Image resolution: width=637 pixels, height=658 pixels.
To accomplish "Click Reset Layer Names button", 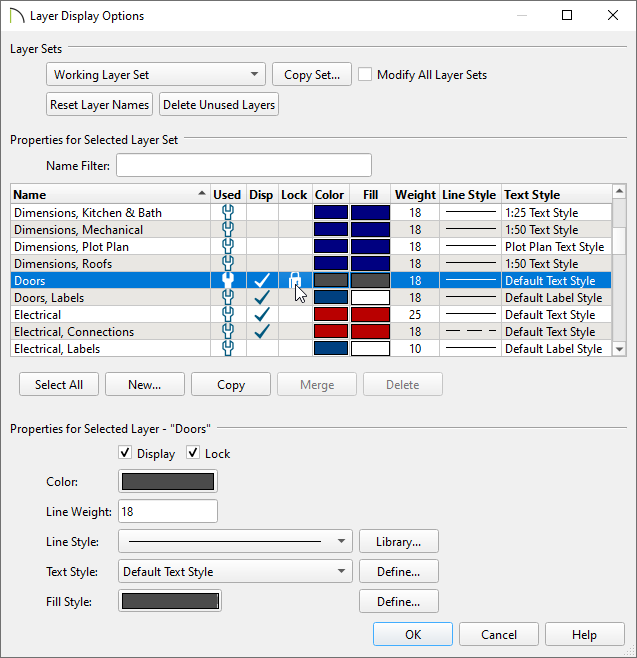I will [99, 104].
